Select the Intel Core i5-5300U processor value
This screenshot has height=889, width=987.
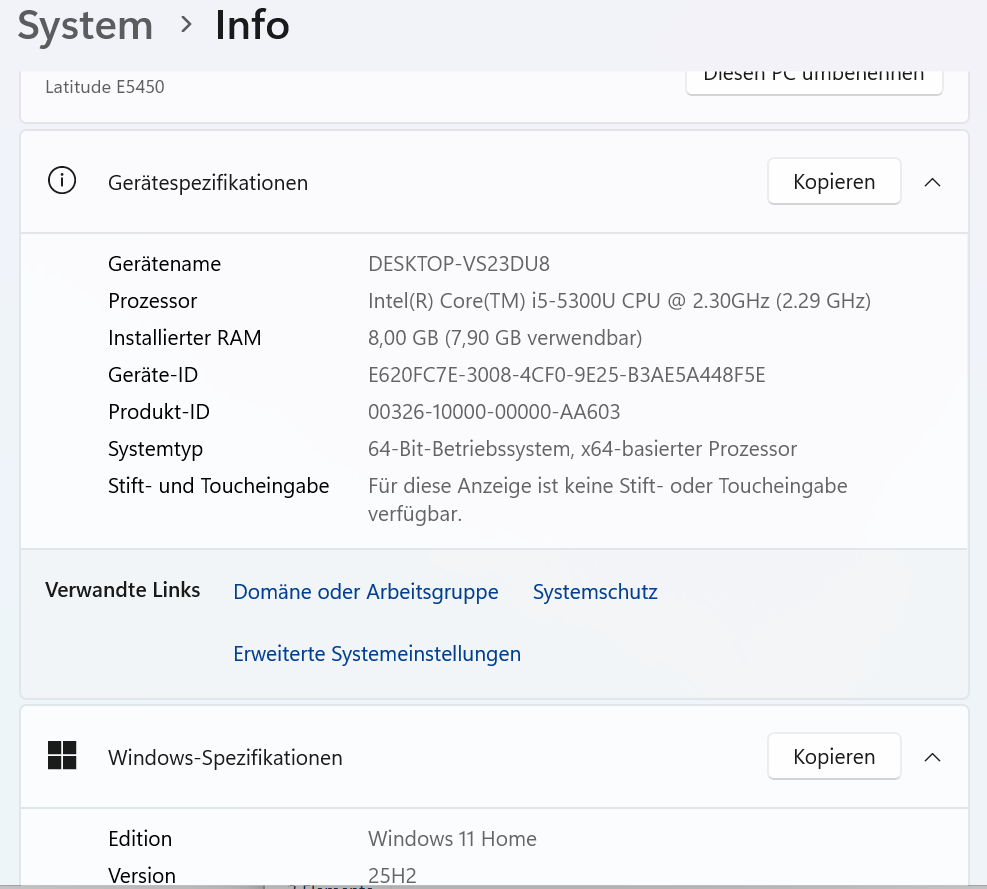tap(619, 301)
